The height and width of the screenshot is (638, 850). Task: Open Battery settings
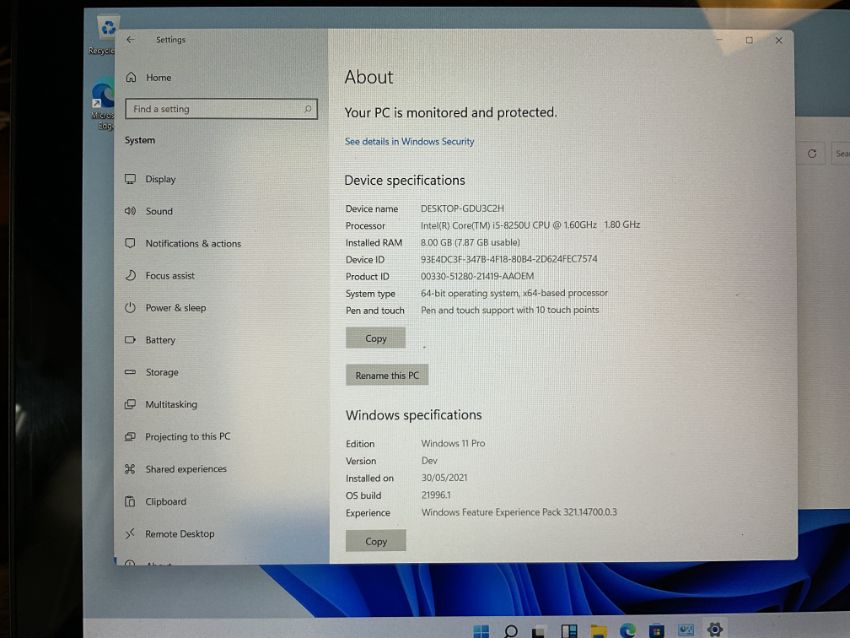tap(160, 340)
